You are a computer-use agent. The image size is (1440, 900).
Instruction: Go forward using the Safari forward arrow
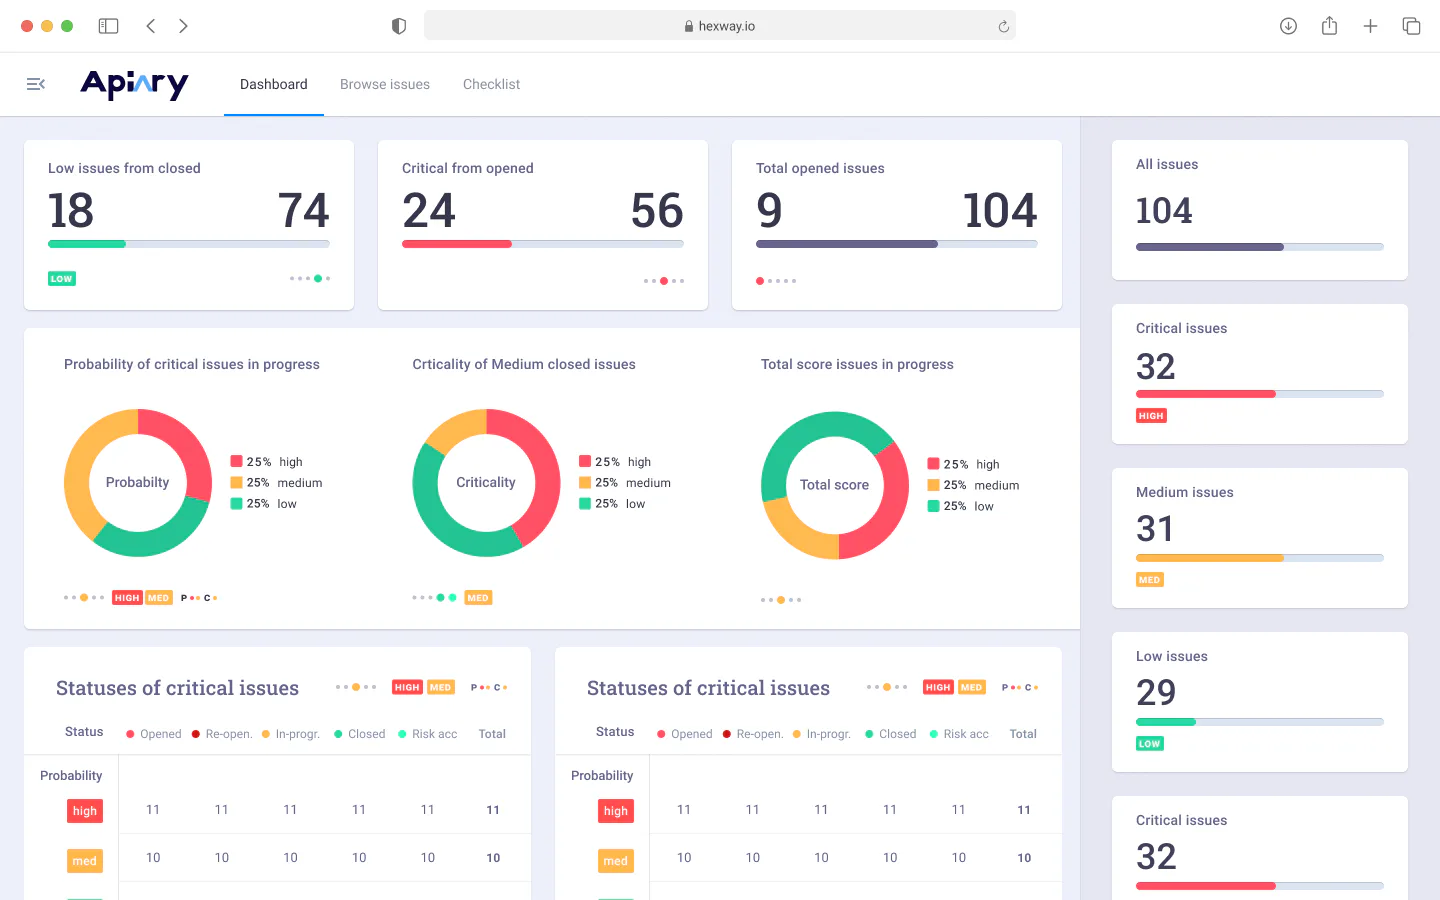click(183, 26)
